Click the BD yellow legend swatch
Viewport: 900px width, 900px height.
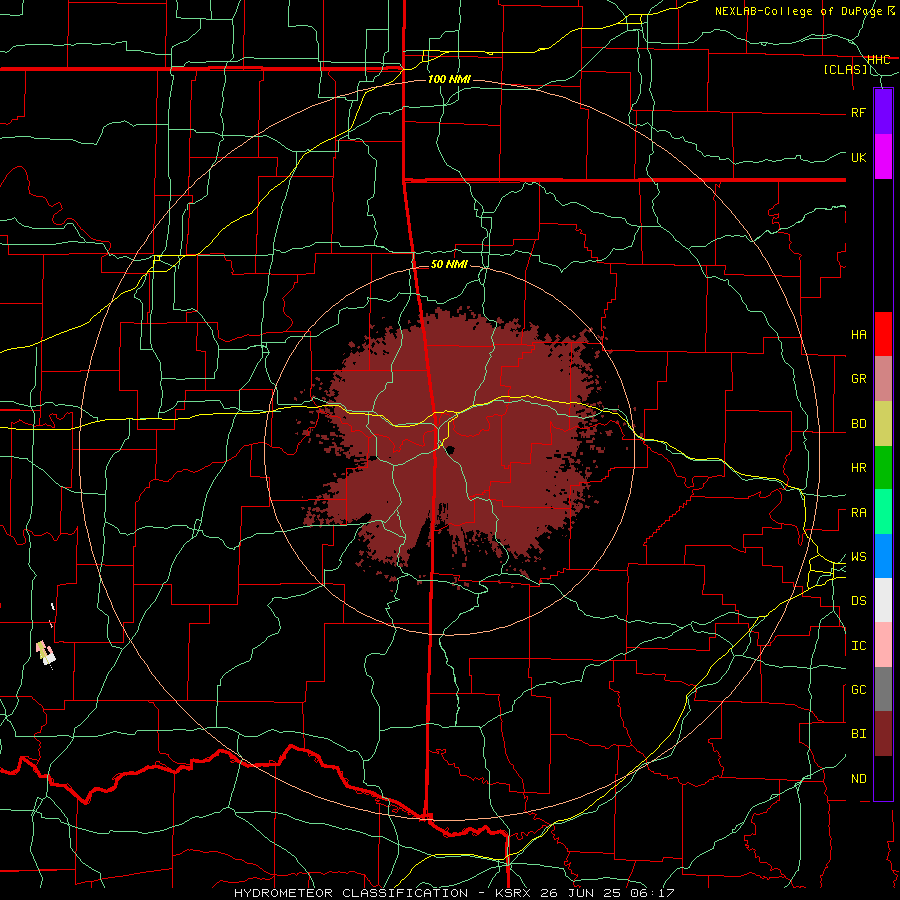pyautogui.click(x=883, y=424)
